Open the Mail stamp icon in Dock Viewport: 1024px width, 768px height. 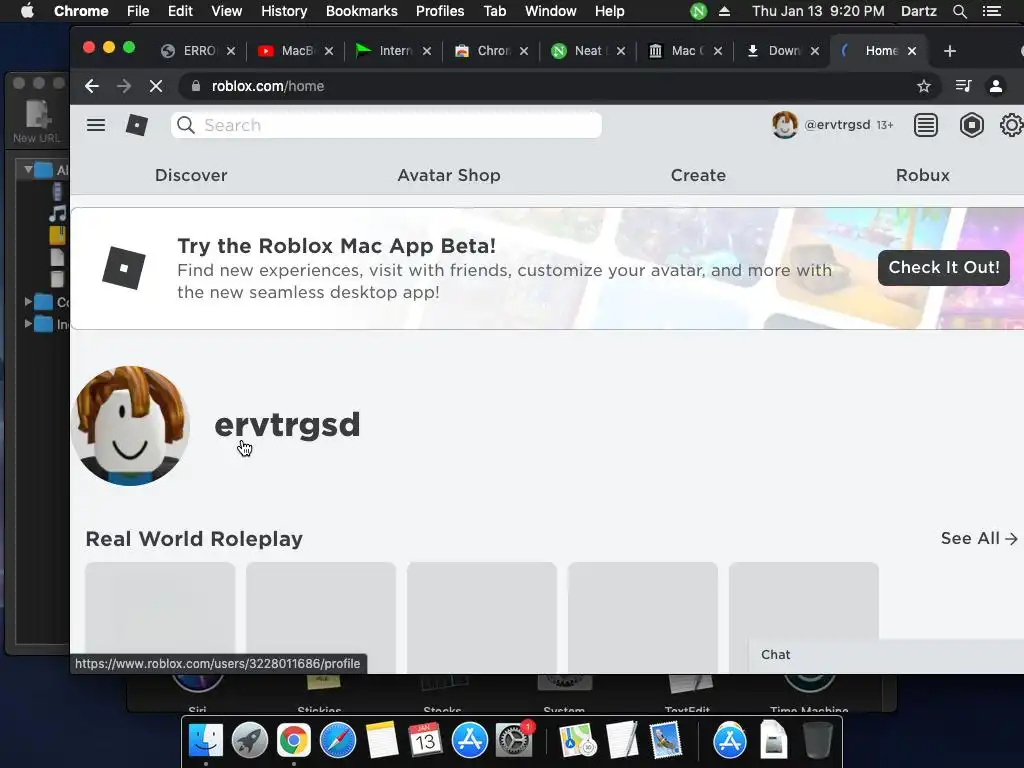coord(665,741)
